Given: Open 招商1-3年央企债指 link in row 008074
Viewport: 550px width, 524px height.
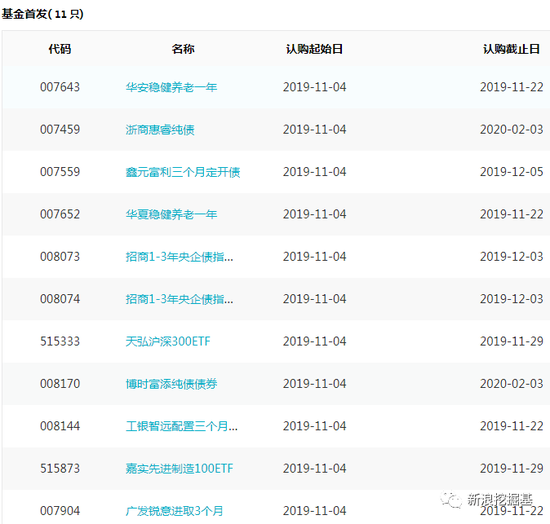Looking at the screenshot, I should [179, 299].
